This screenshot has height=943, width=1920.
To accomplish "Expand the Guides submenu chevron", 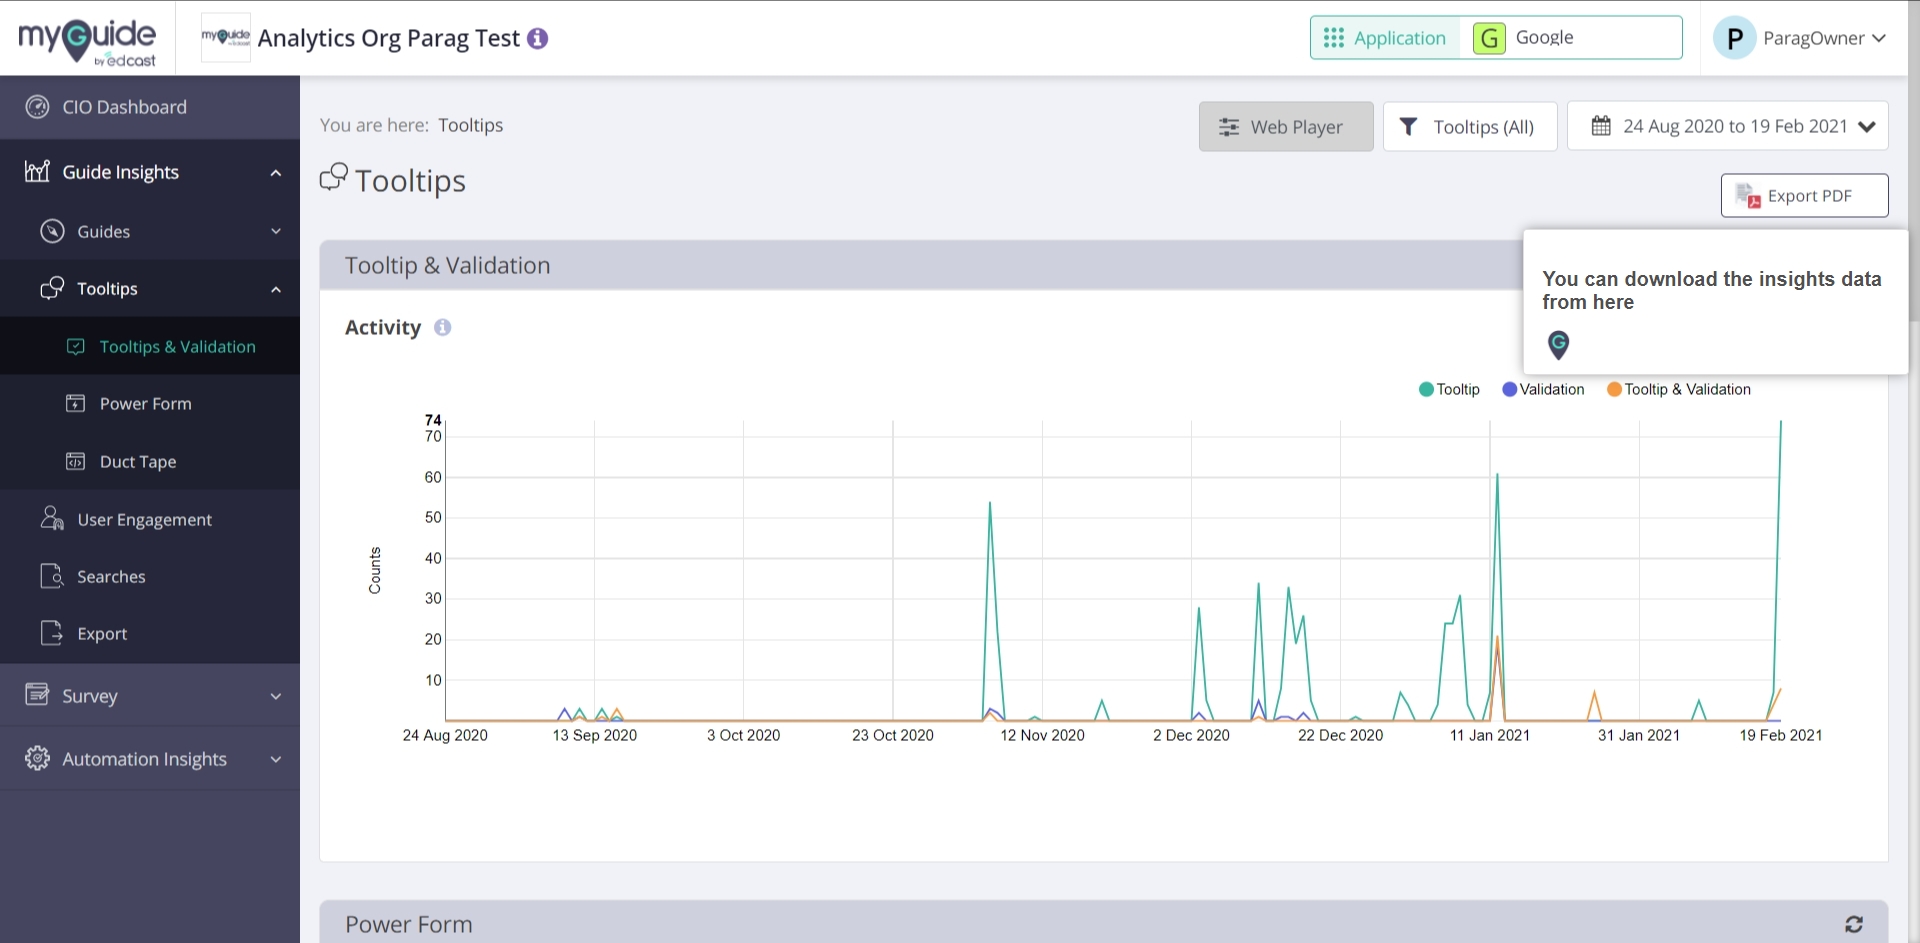I will tap(276, 231).
